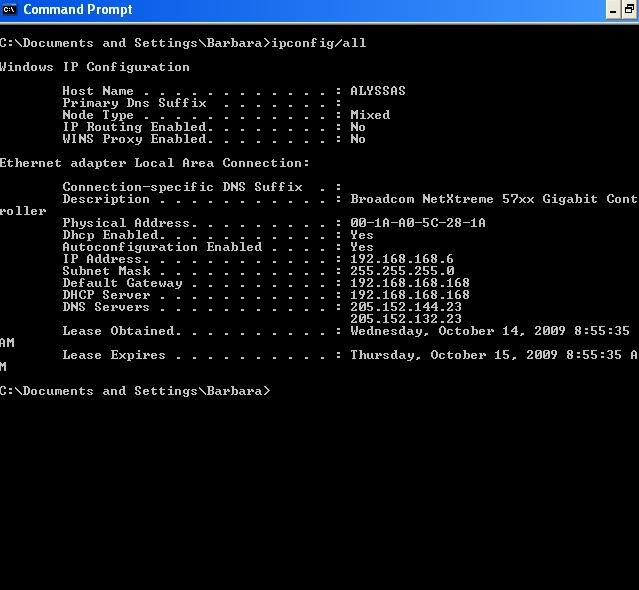Click the final command prompt line
Viewport: 639px width, 590px height.
[135, 391]
